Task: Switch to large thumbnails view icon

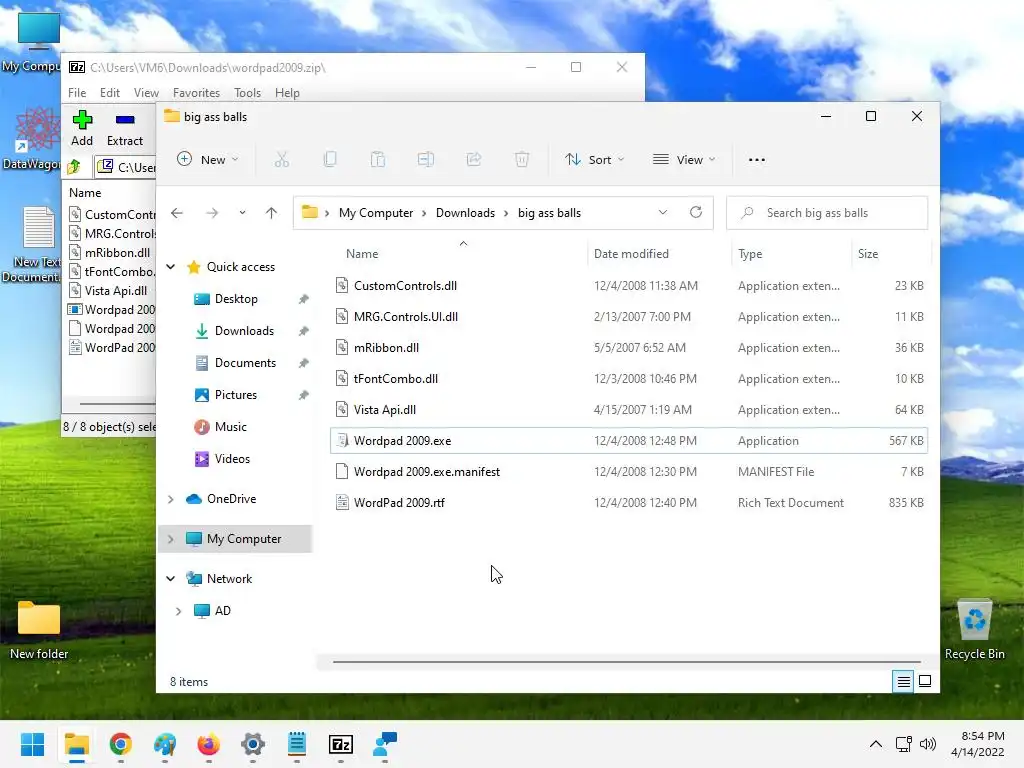Action: pyautogui.click(x=925, y=681)
